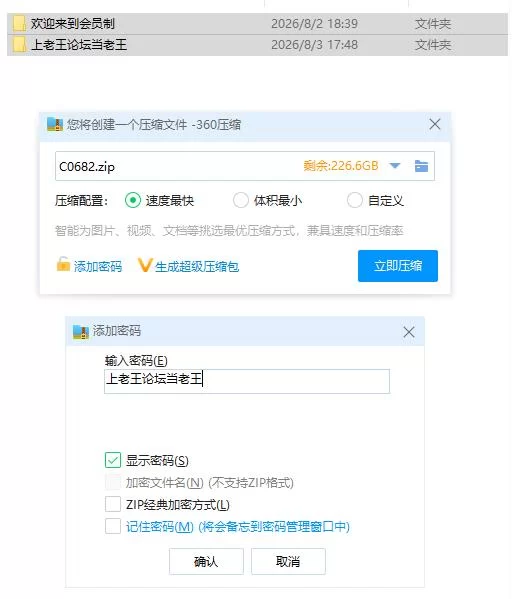This screenshot has height=599, width=532.
Task: Select the 上老王论坛当老王 folder name in list
Action: pyautogui.click(x=79, y=45)
